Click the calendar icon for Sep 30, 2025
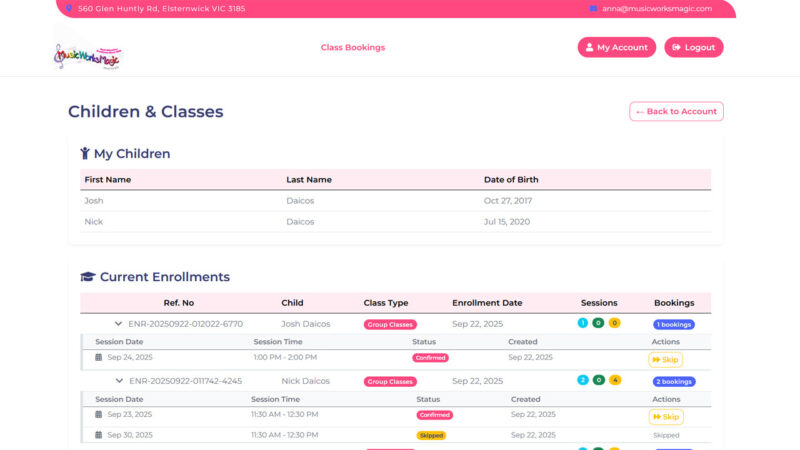The height and width of the screenshot is (450, 800). [98, 435]
